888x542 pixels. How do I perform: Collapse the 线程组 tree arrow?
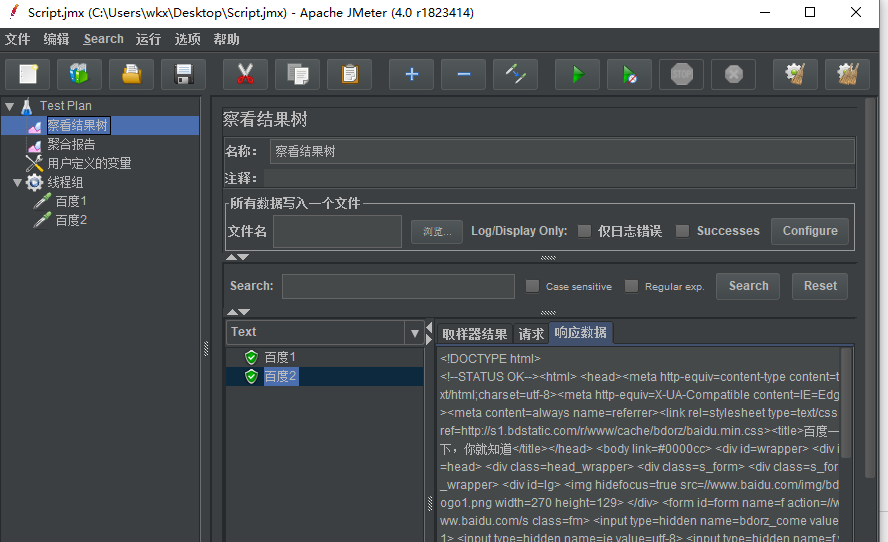point(18,182)
